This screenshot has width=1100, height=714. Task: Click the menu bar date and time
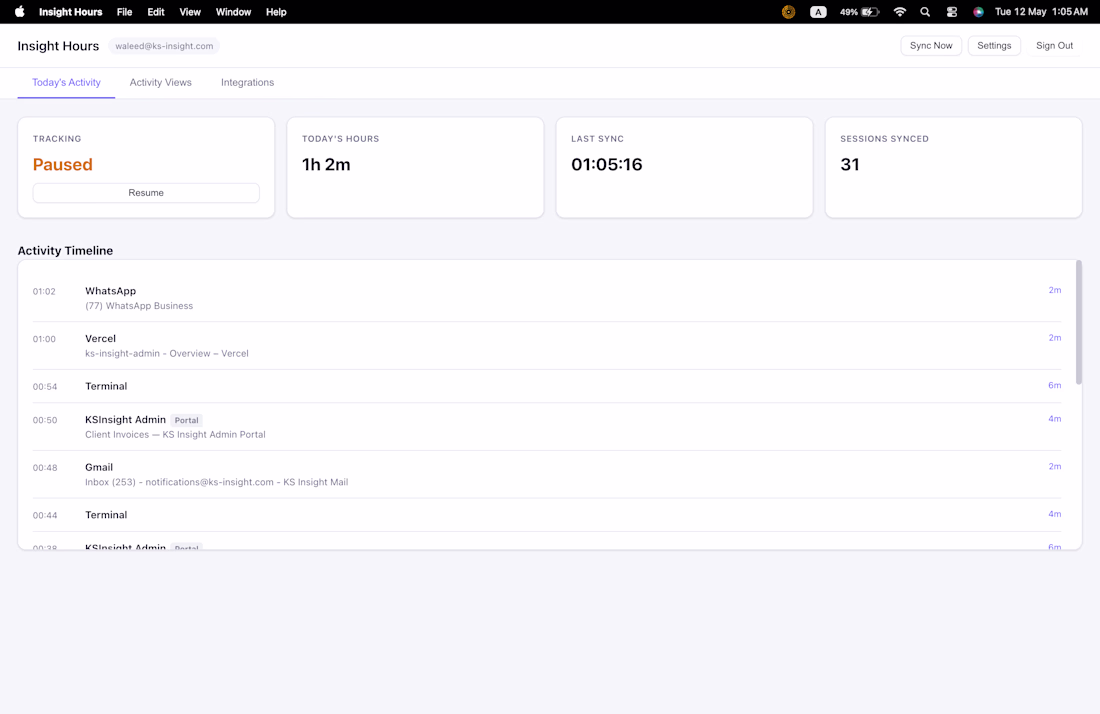pyautogui.click(x=1041, y=12)
